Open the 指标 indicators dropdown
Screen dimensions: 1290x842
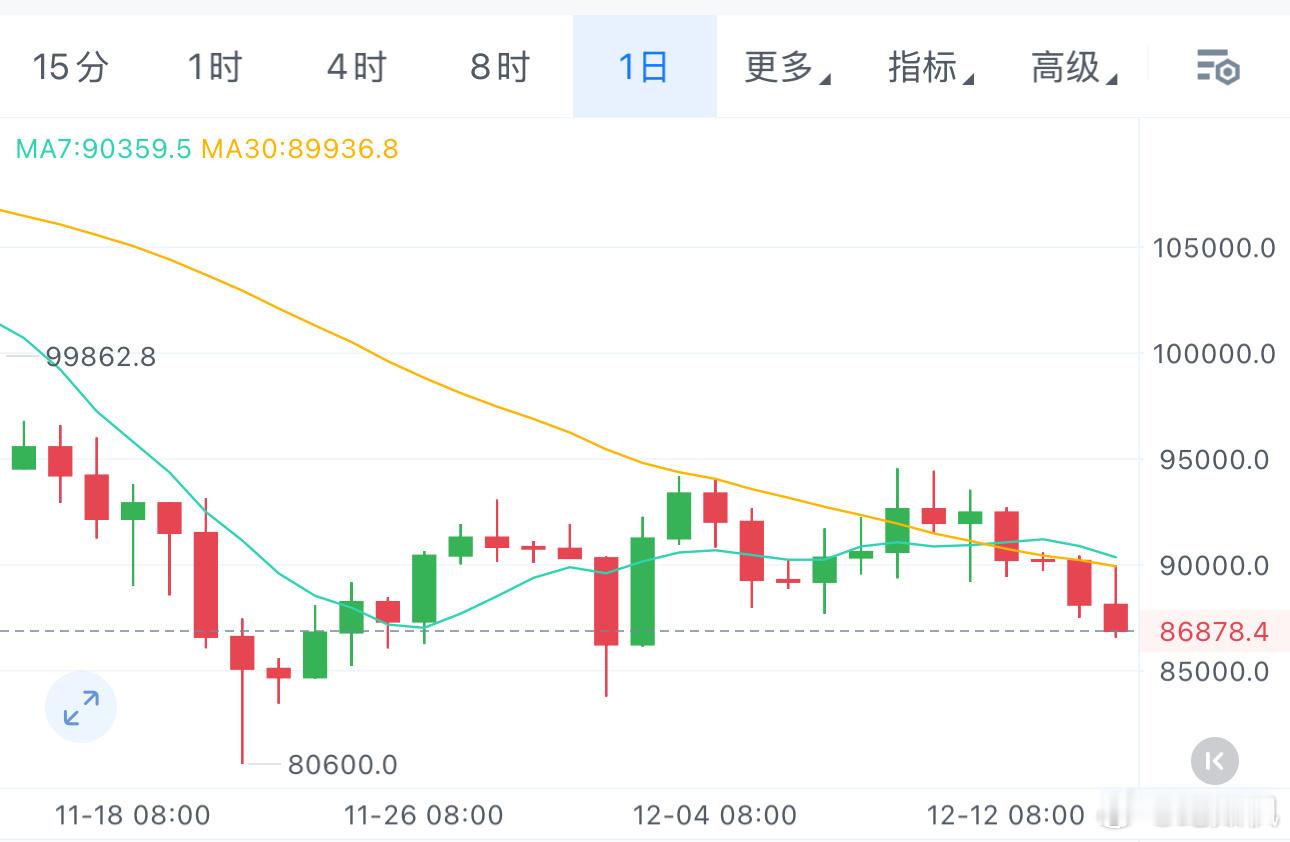point(929,67)
